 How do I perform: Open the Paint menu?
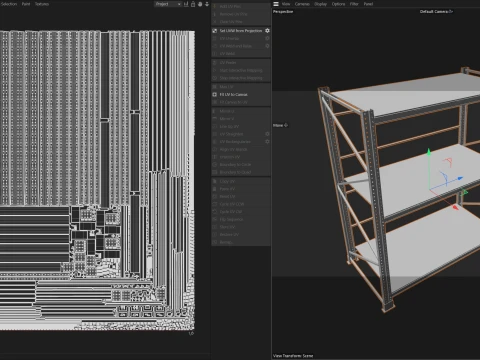26,4
